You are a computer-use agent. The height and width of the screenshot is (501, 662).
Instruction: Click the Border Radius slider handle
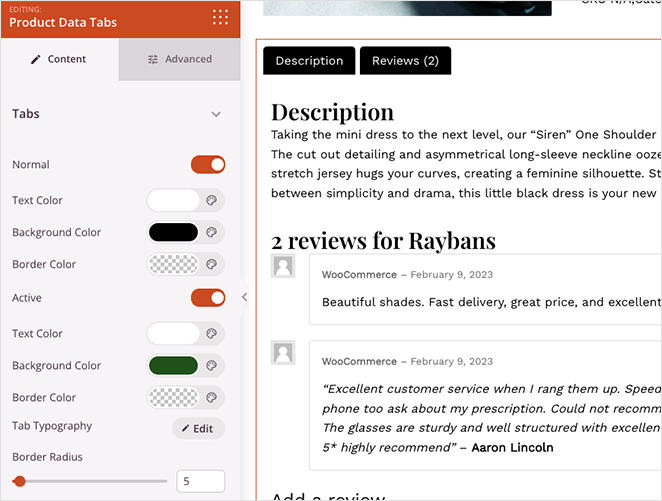tap(19, 481)
